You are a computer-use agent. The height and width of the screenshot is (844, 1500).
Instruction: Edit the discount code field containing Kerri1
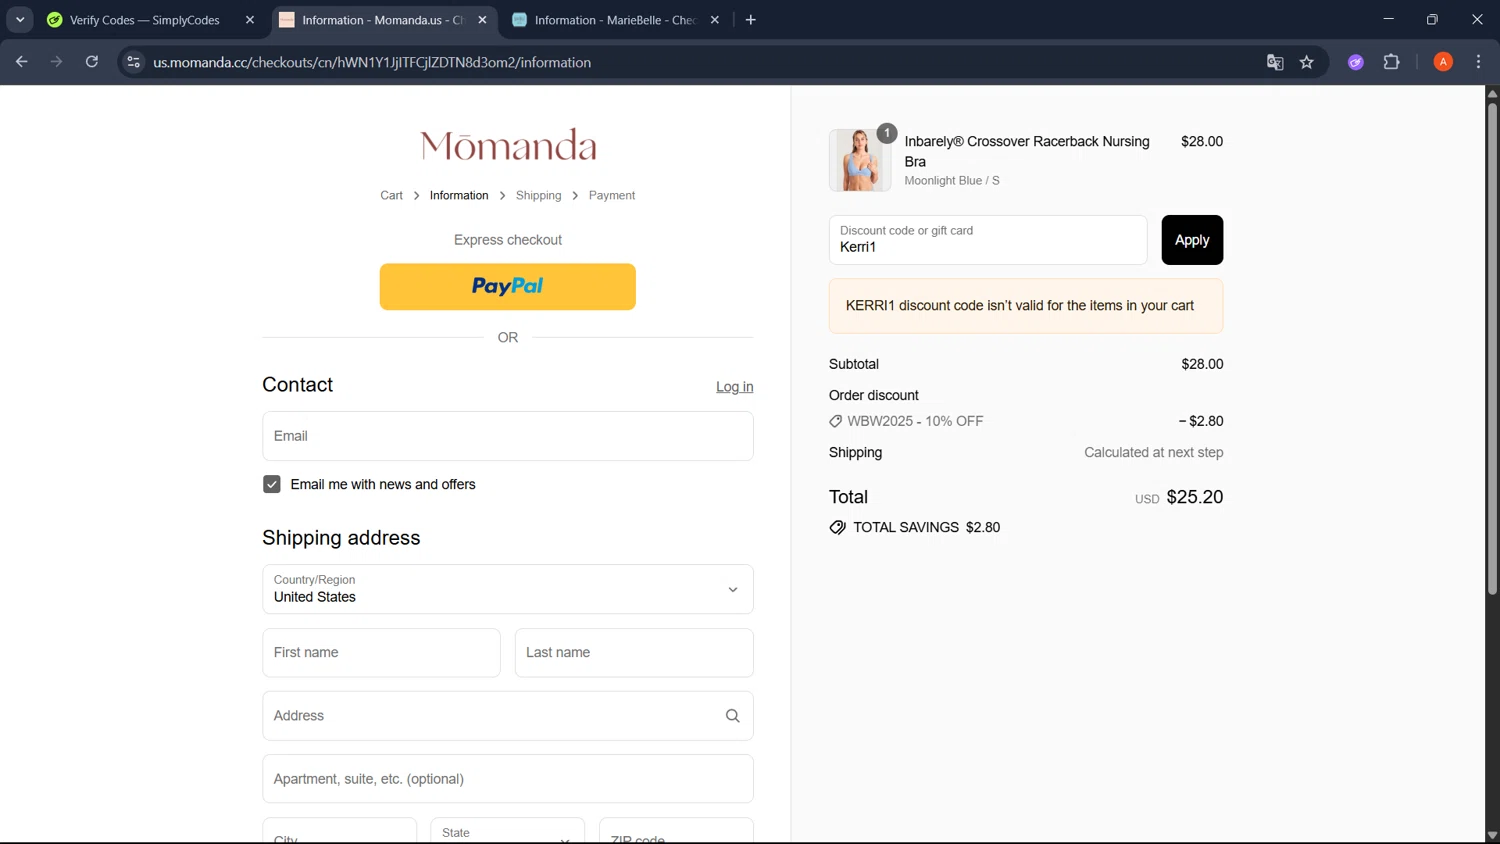coord(988,240)
